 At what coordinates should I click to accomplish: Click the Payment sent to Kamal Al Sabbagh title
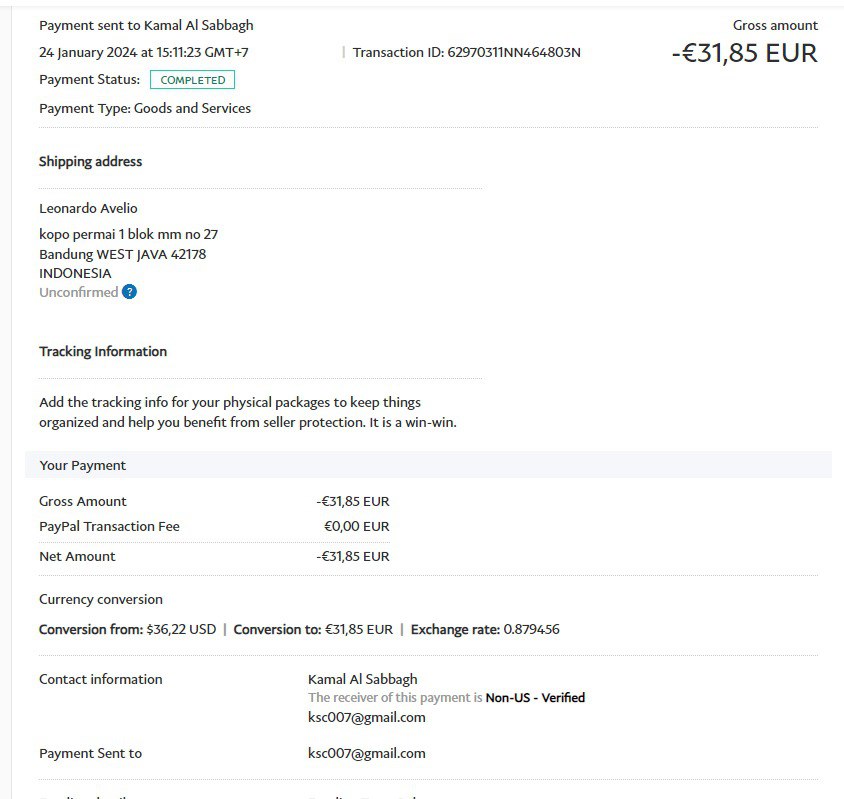[146, 25]
